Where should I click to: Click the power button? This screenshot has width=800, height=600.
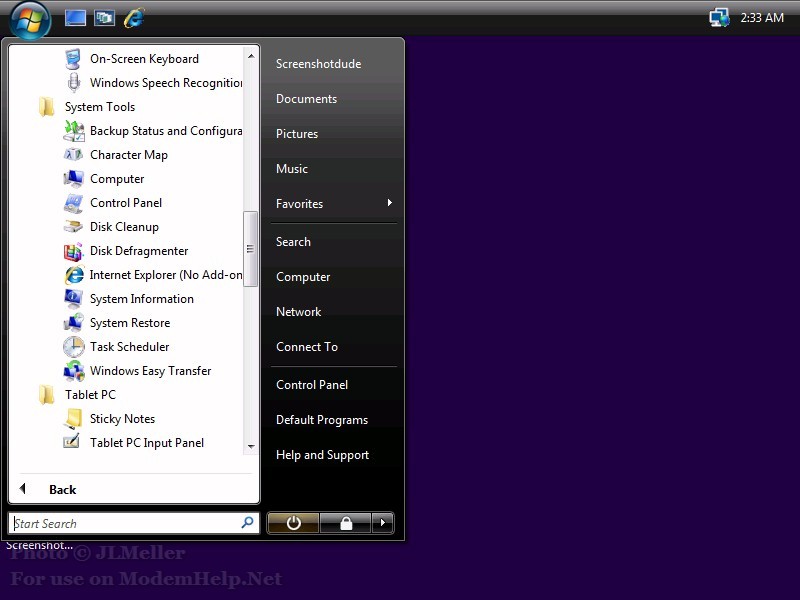pos(293,523)
